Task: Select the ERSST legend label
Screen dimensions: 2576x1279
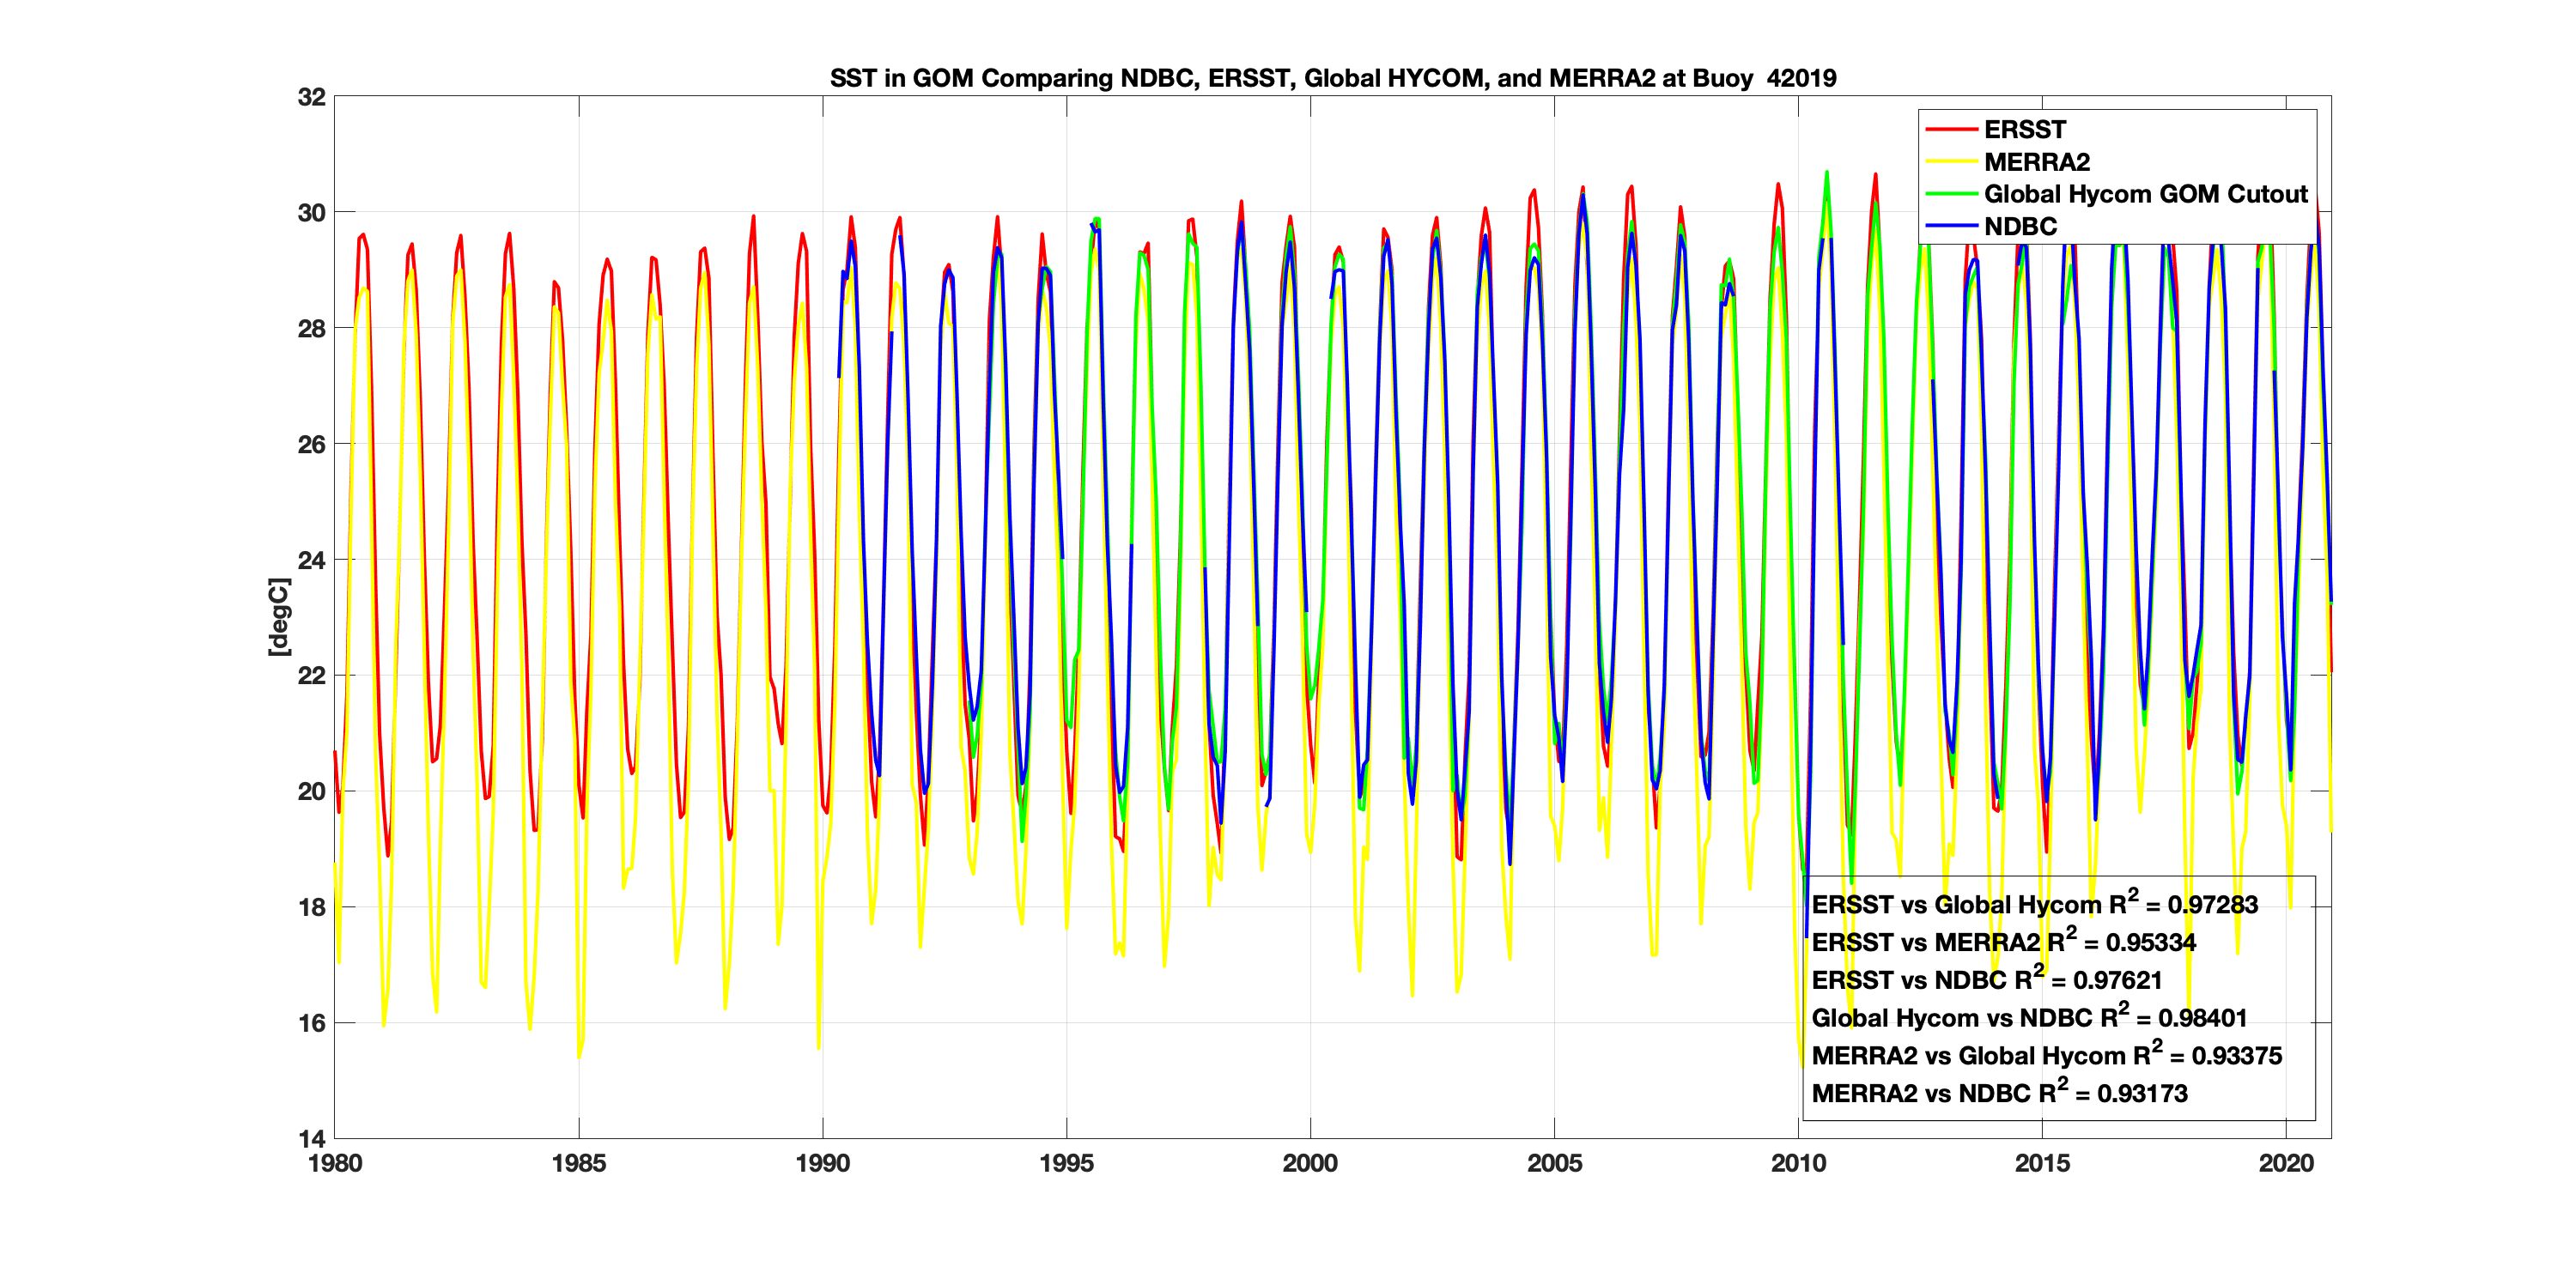Action: click(x=2024, y=130)
